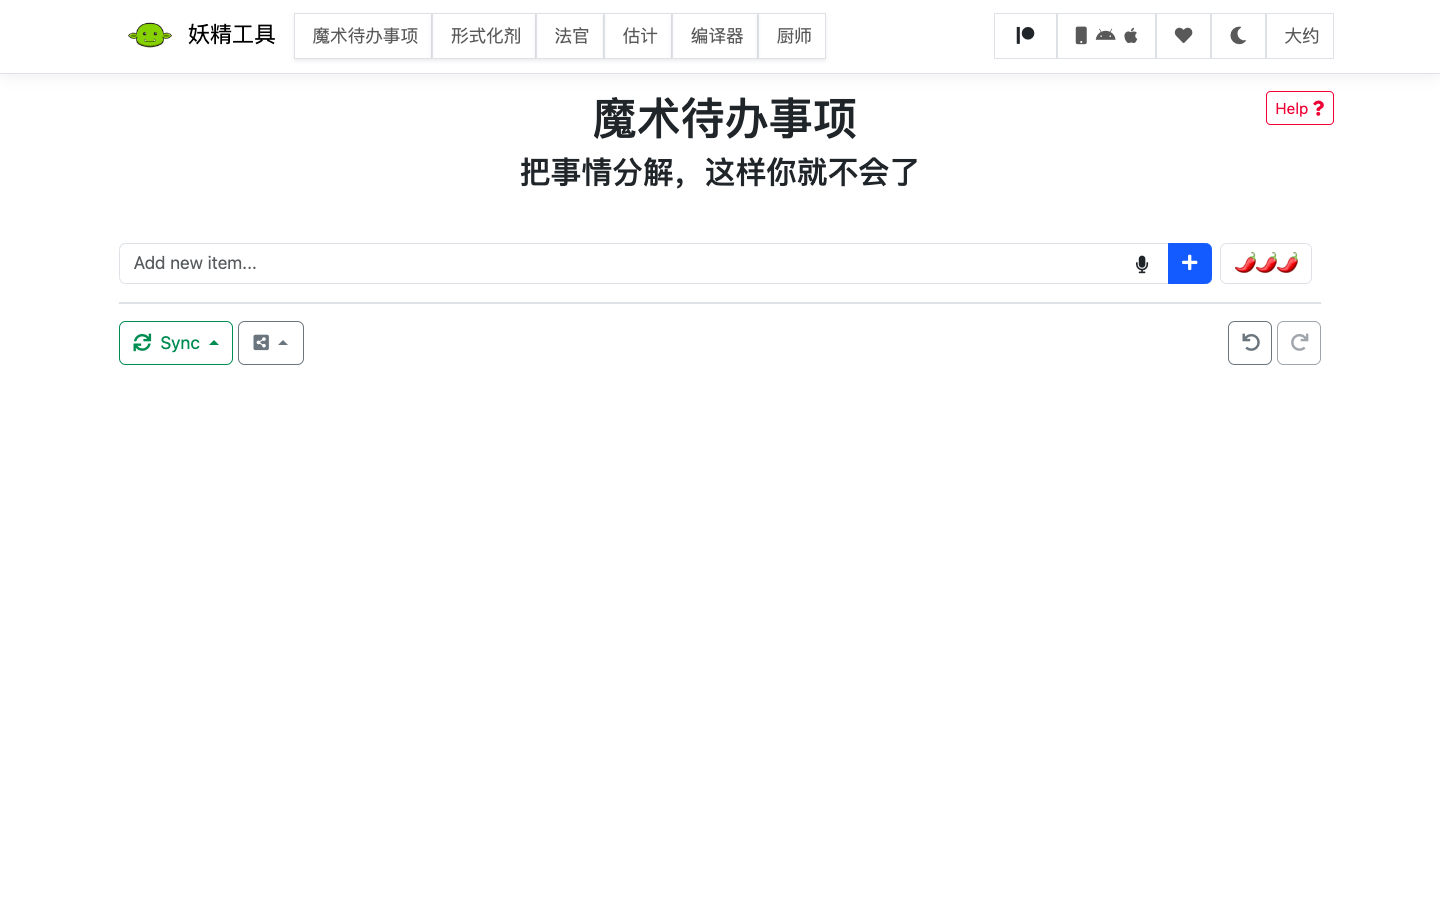Redo the last undone action

click(1298, 343)
